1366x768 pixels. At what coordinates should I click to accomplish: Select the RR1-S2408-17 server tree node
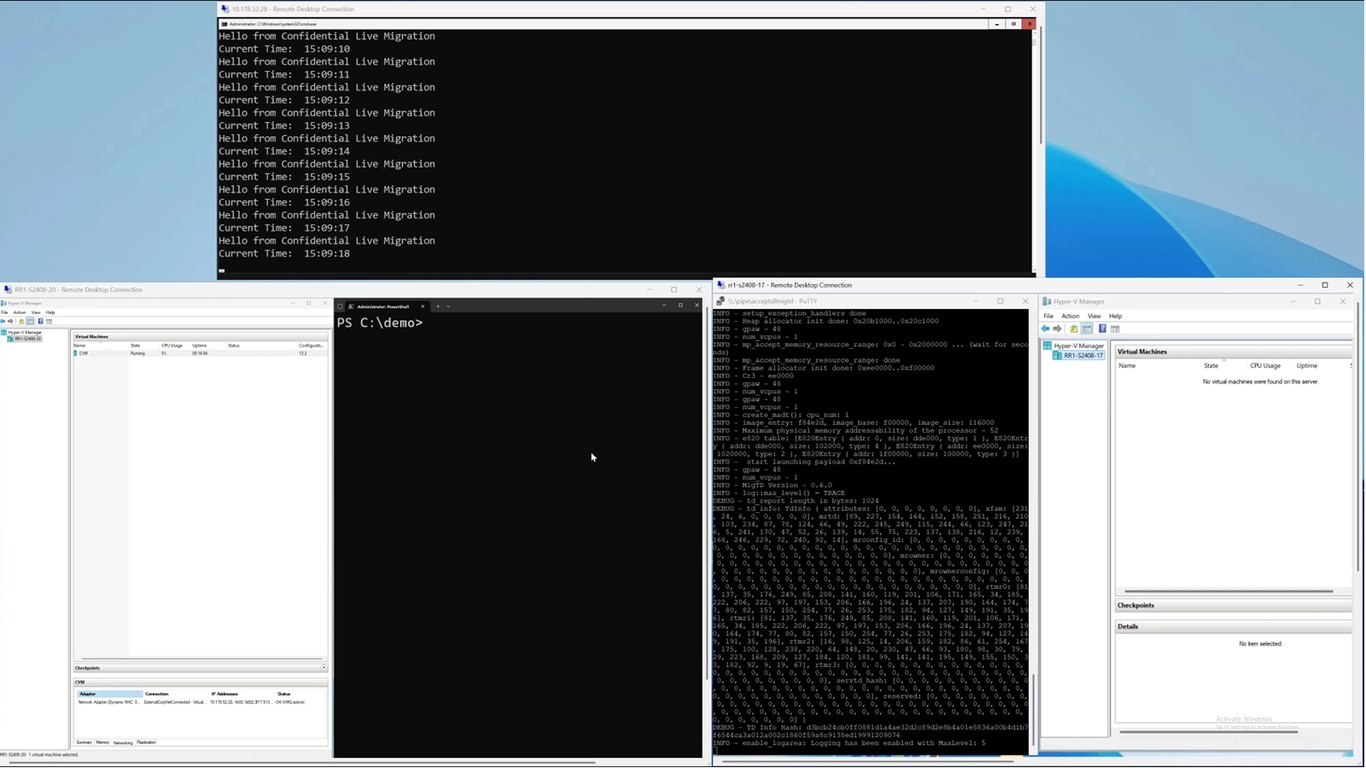(x=1082, y=355)
